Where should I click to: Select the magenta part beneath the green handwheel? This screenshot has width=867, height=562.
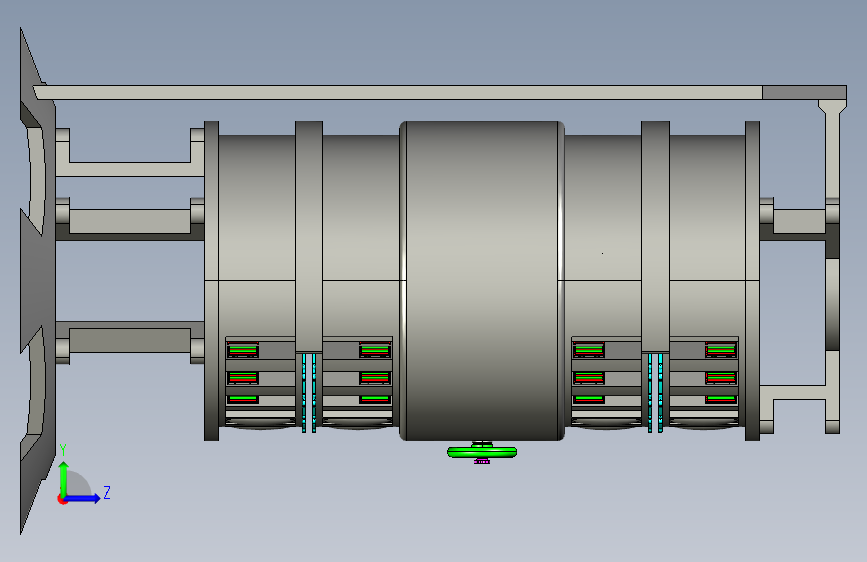[482, 461]
